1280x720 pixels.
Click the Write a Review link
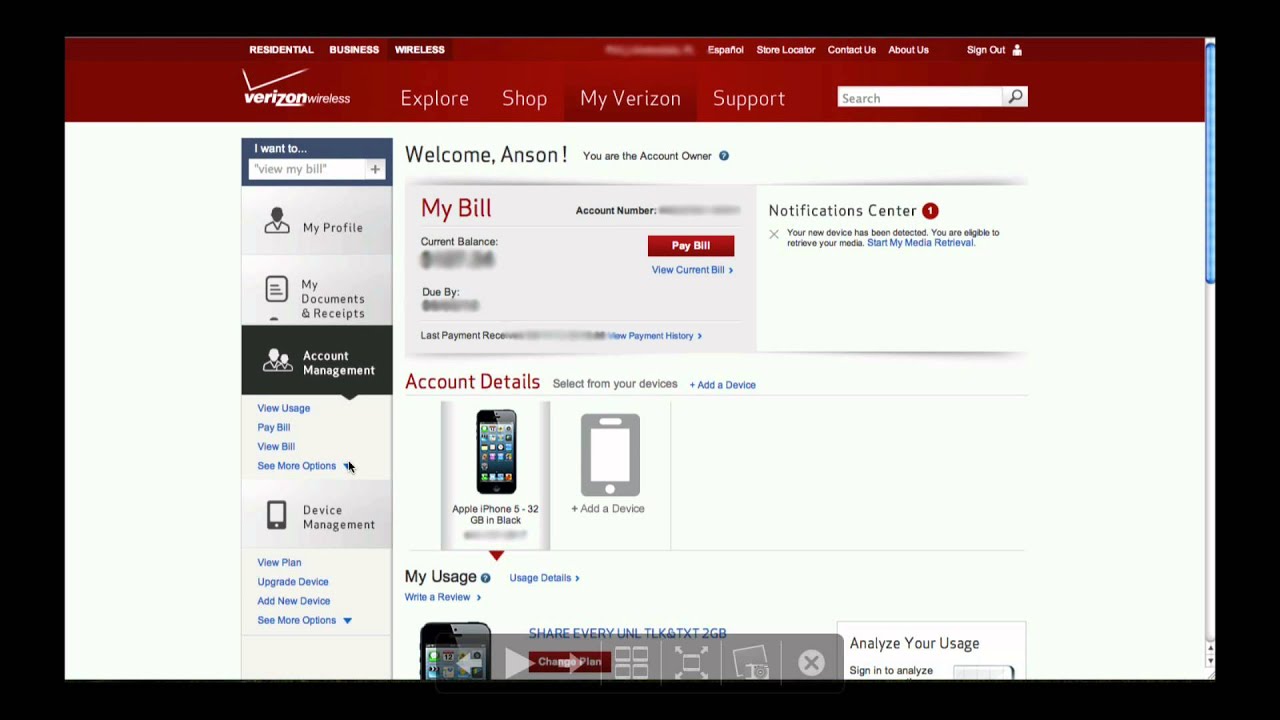(x=442, y=597)
